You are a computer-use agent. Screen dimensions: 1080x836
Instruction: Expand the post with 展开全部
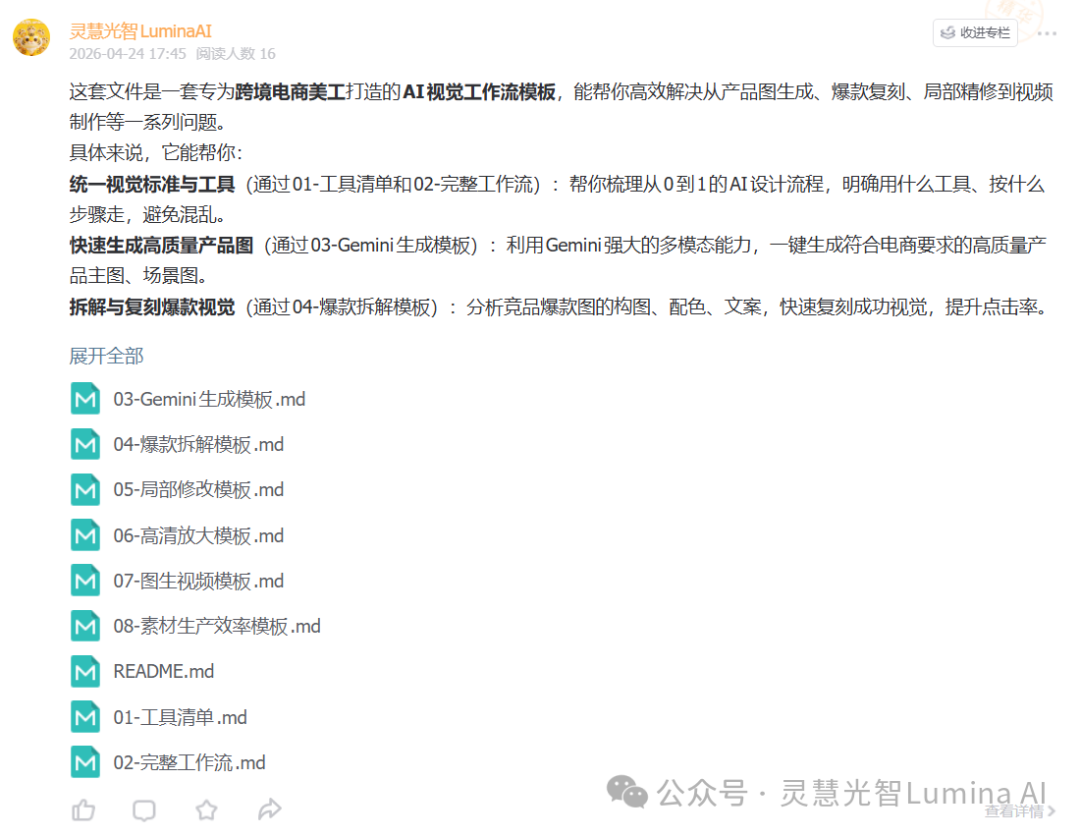pos(106,355)
